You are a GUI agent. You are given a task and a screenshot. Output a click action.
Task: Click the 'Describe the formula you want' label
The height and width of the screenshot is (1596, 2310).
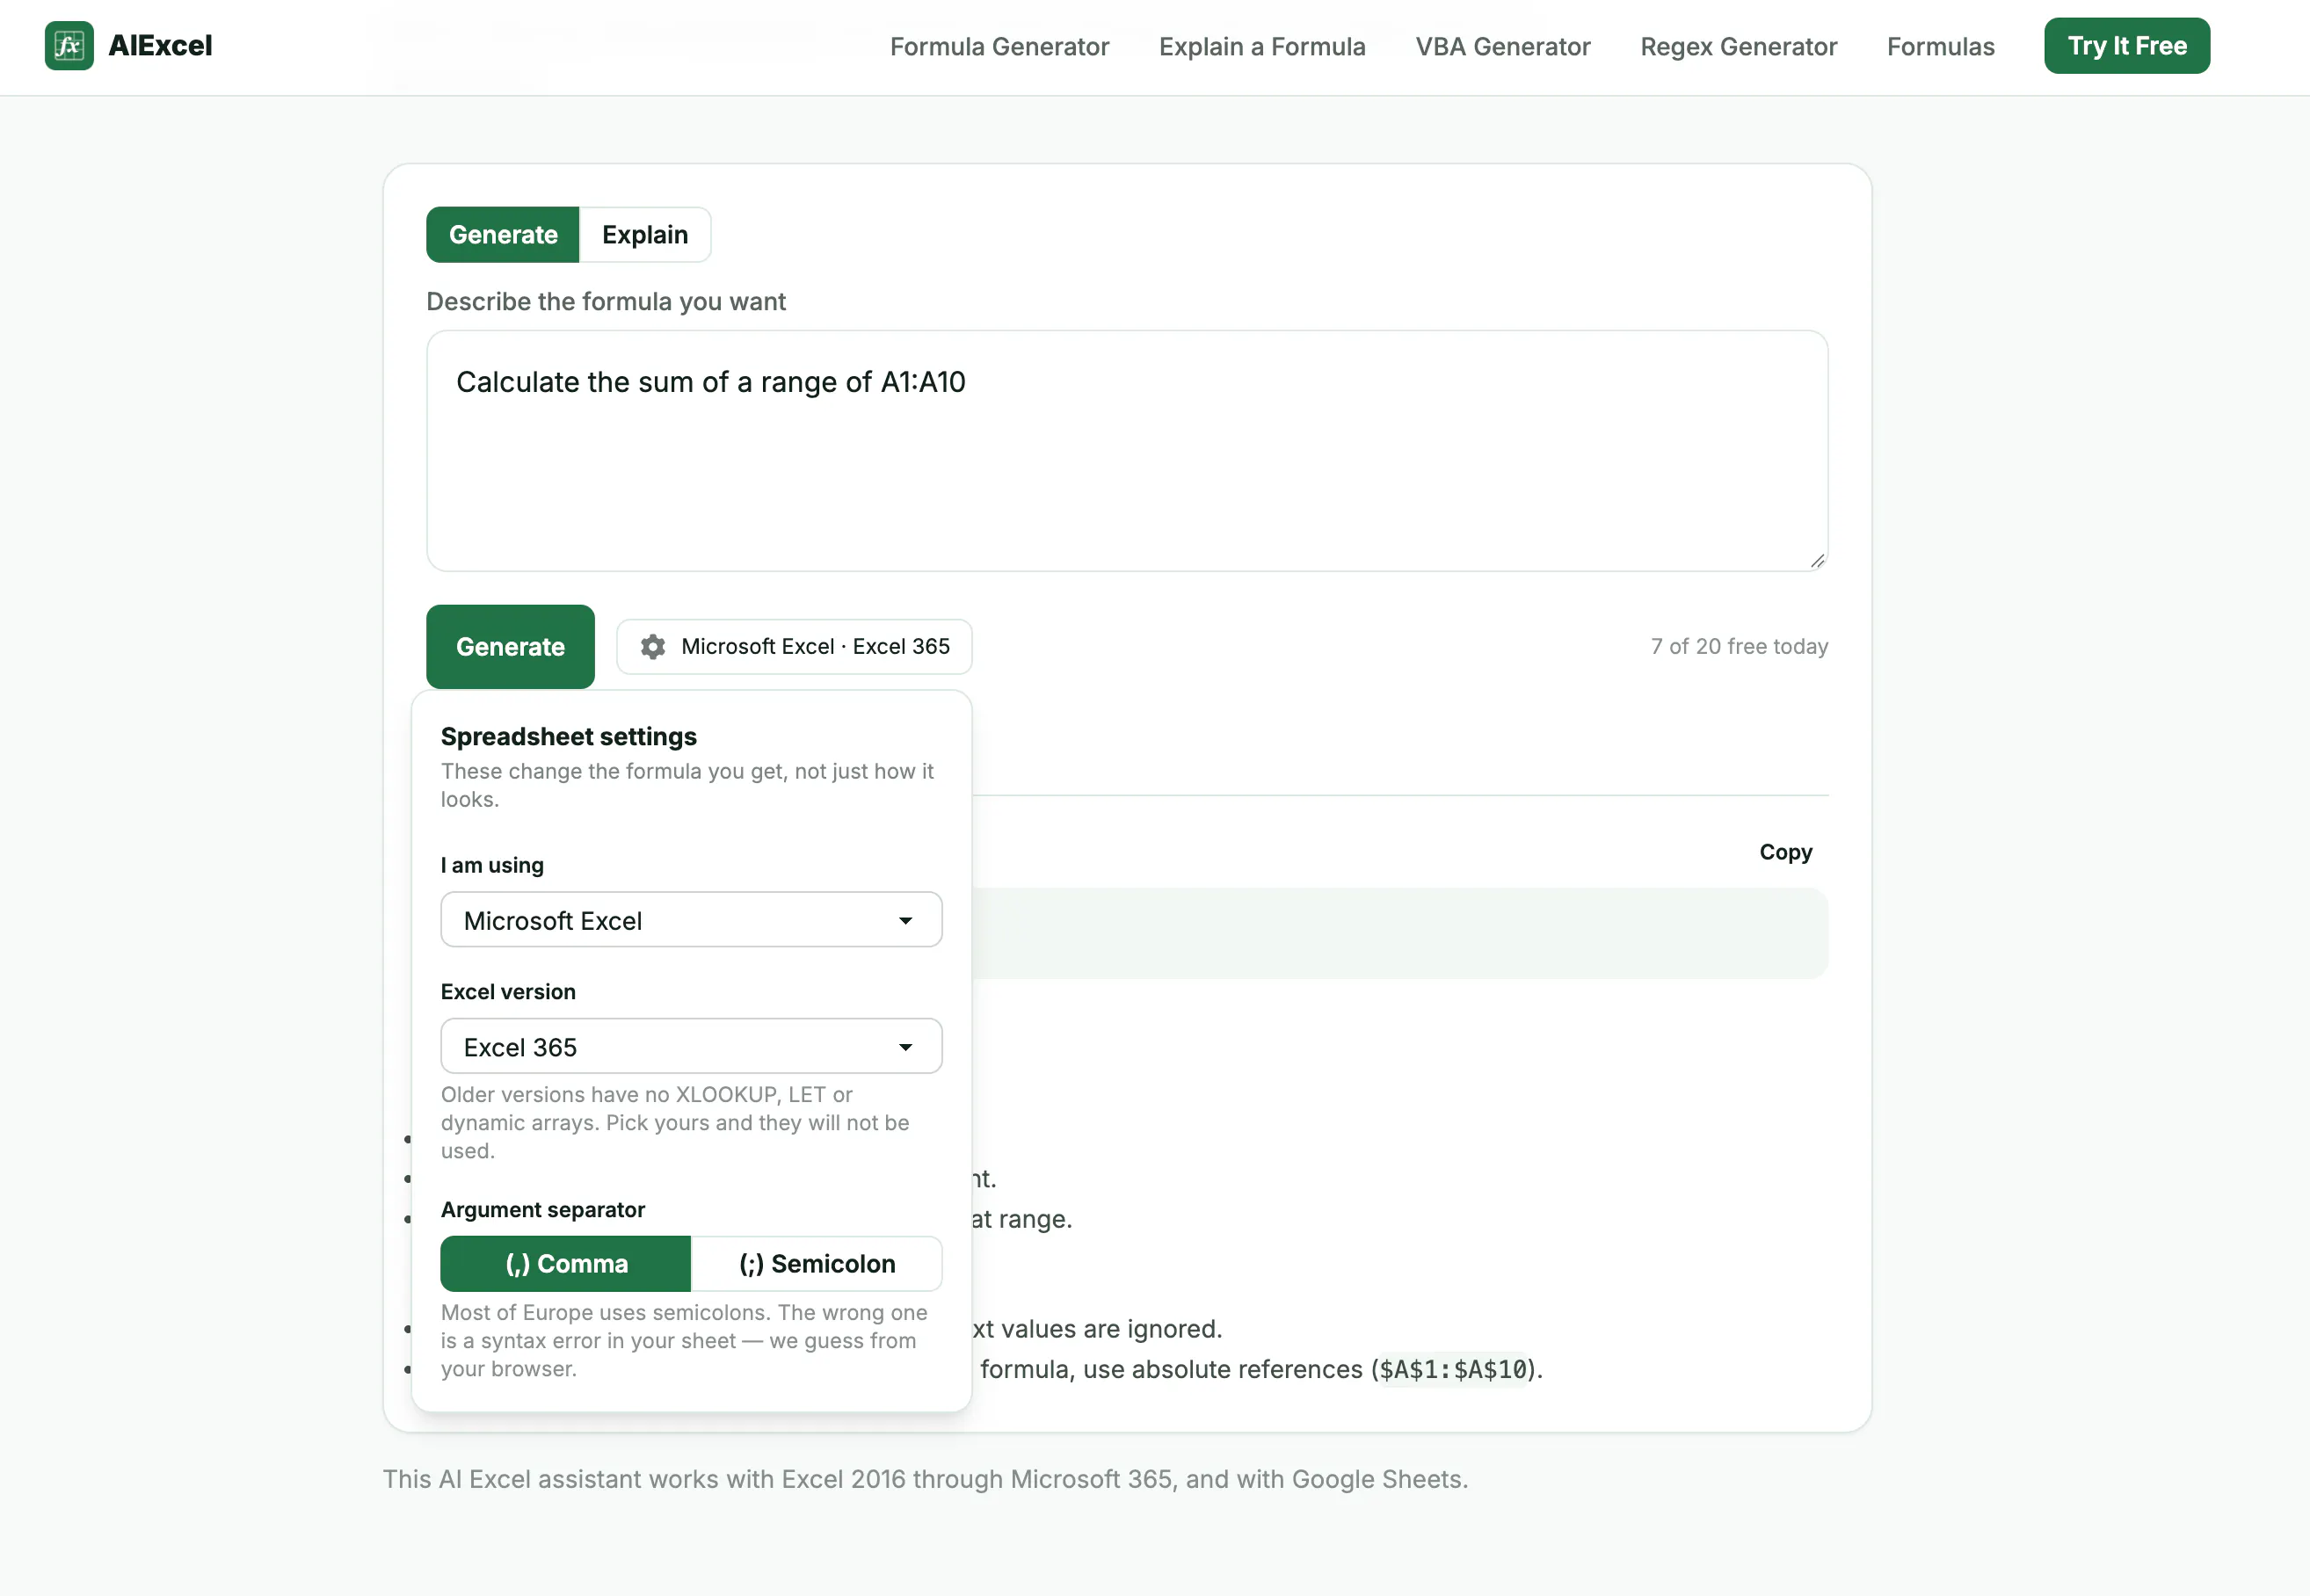606,302
